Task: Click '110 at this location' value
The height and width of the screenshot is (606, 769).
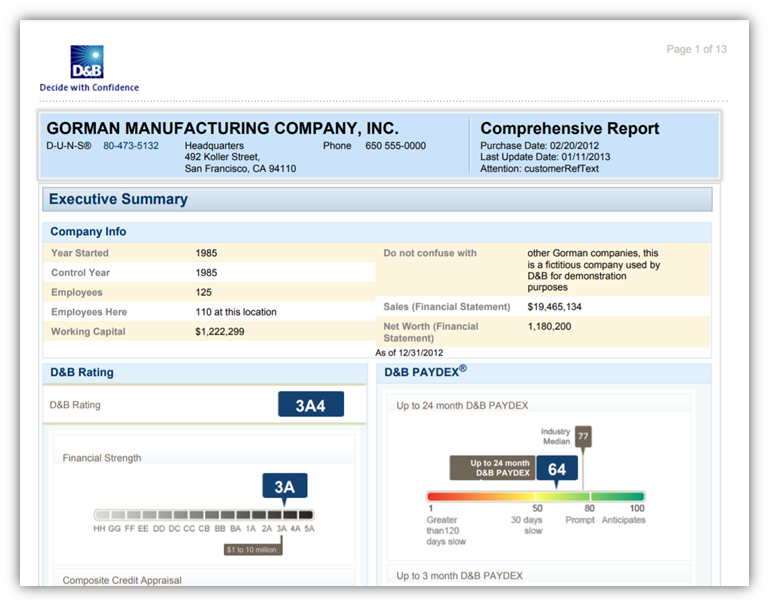Action: click(x=236, y=312)
